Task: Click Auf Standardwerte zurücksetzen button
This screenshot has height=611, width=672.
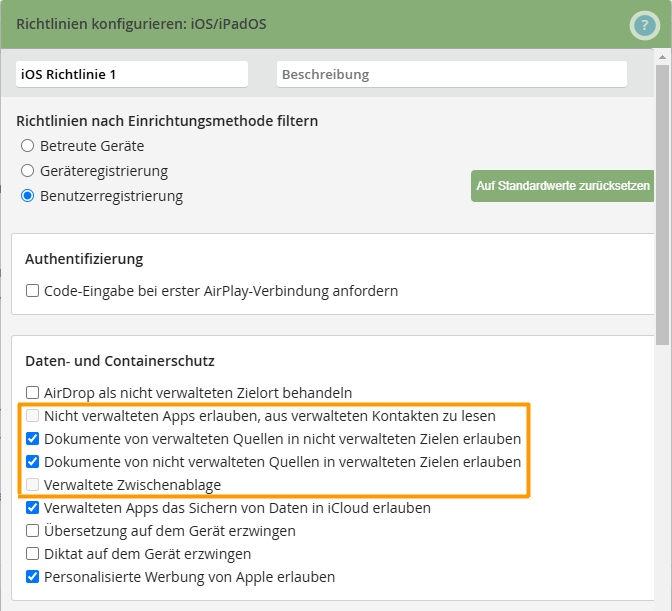Action: pos(562,186)
